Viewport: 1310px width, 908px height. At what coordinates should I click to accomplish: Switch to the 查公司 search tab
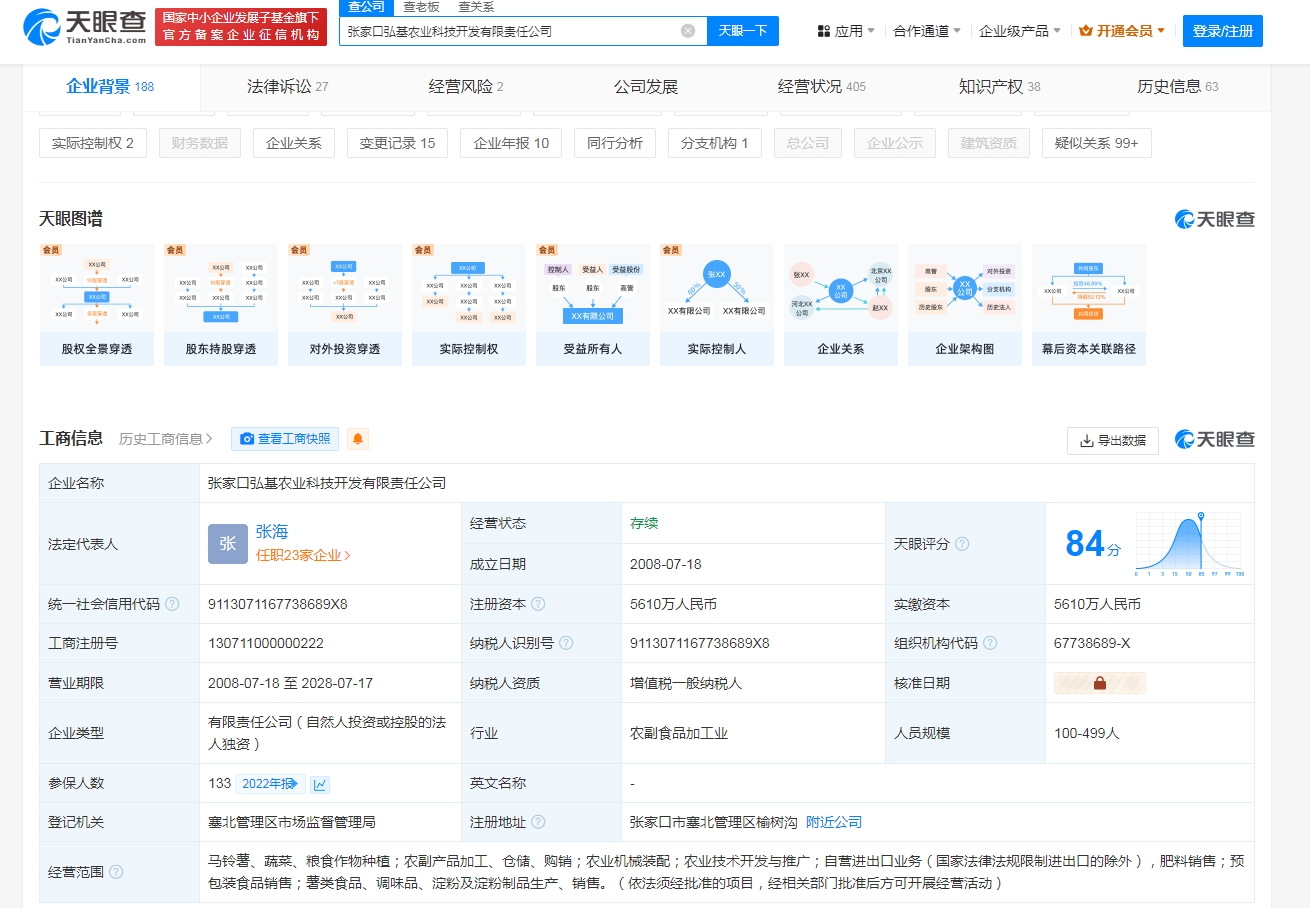pos(366,7)
